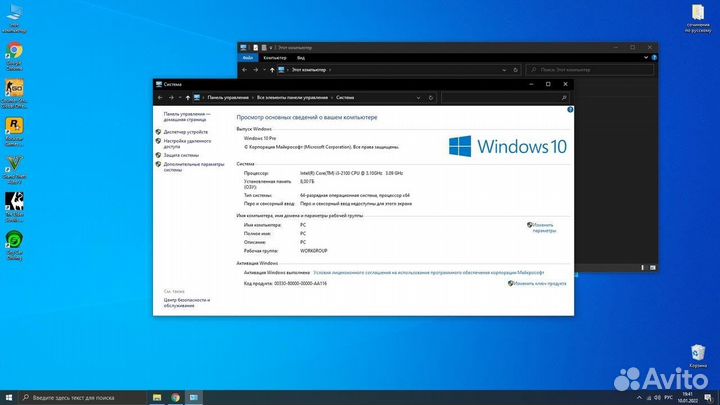The height and width of the screenshot is (405, 720).
Task: Click Change product key link
Action: pos(540,283)
